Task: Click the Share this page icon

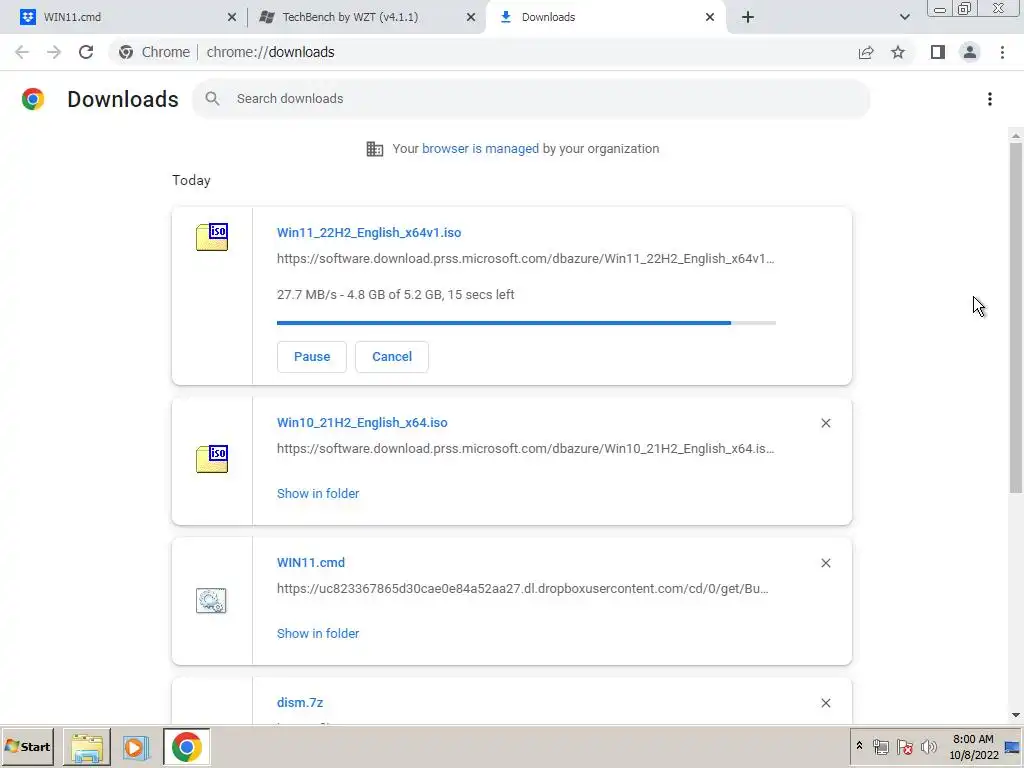Action: (866, 52)
